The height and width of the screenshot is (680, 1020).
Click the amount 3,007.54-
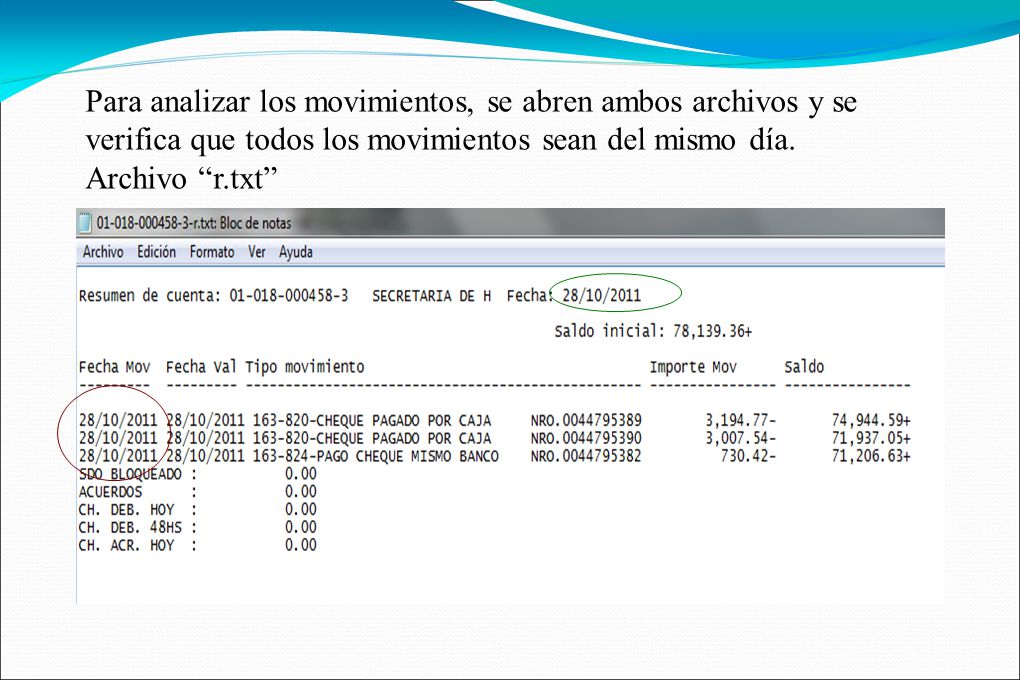coord(741,438)
